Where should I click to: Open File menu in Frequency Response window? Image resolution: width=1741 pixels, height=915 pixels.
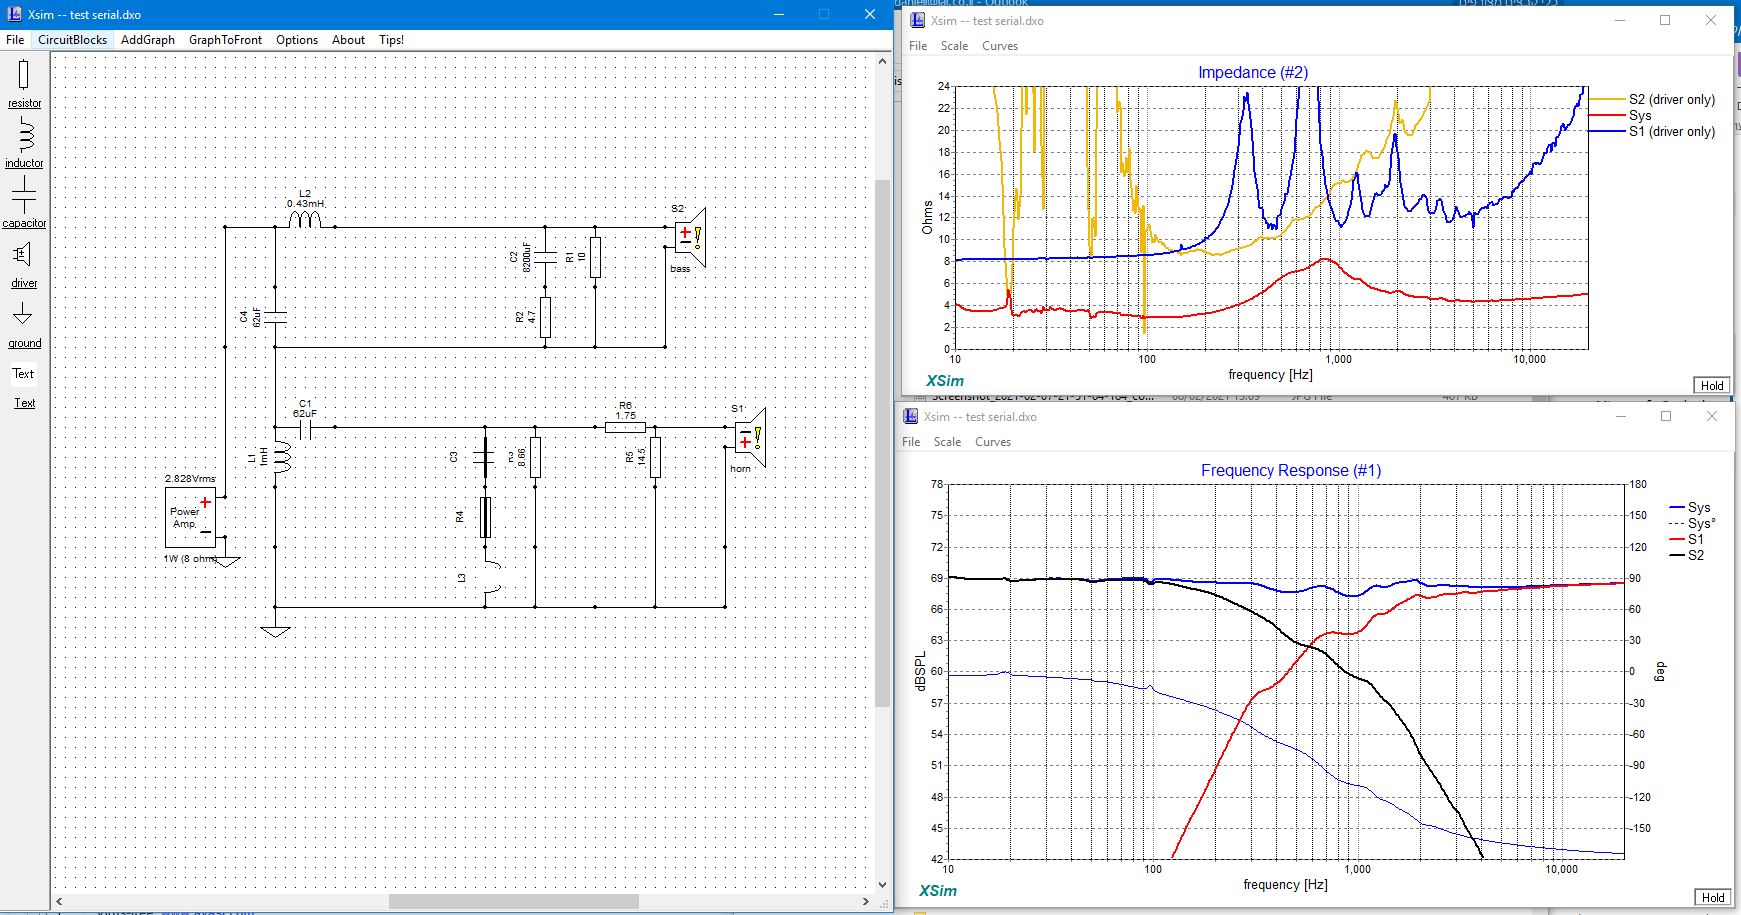pyautogui.click(x=911, y=442)
